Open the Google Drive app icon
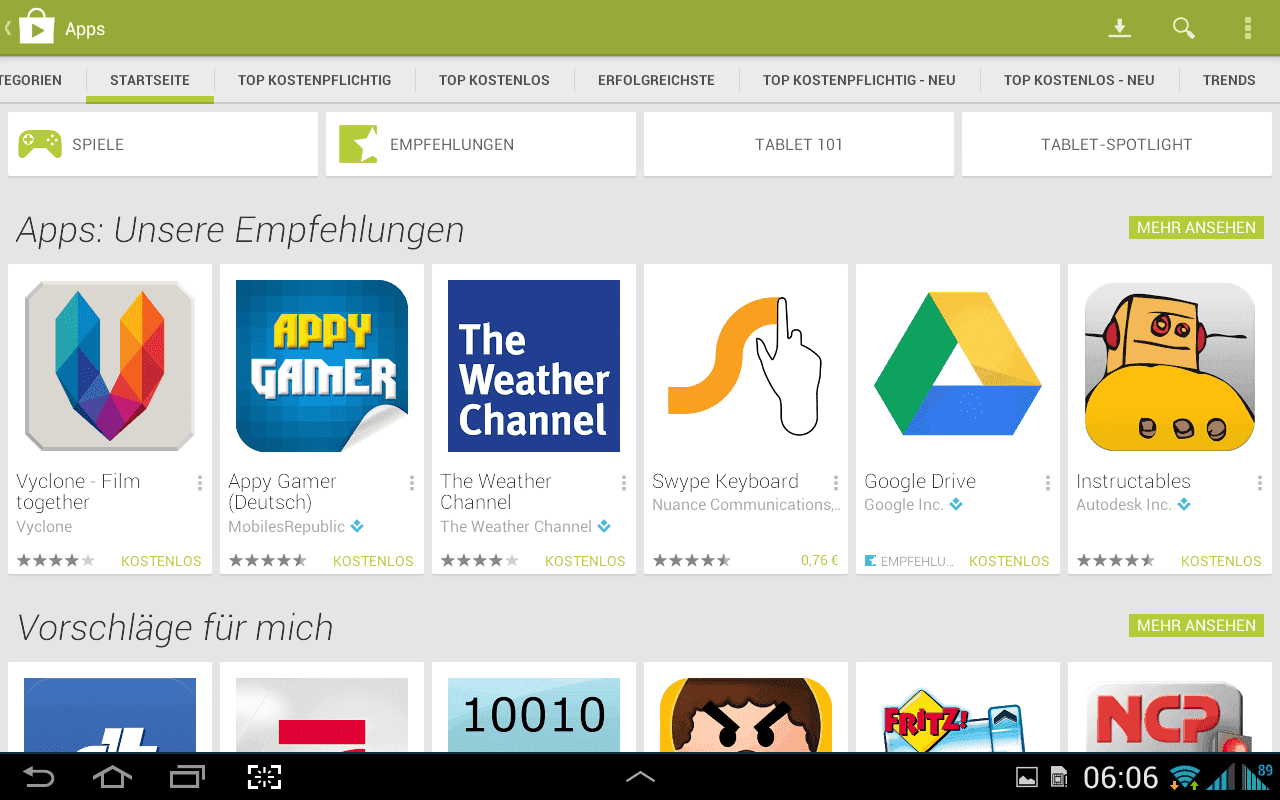 (958, 366)
